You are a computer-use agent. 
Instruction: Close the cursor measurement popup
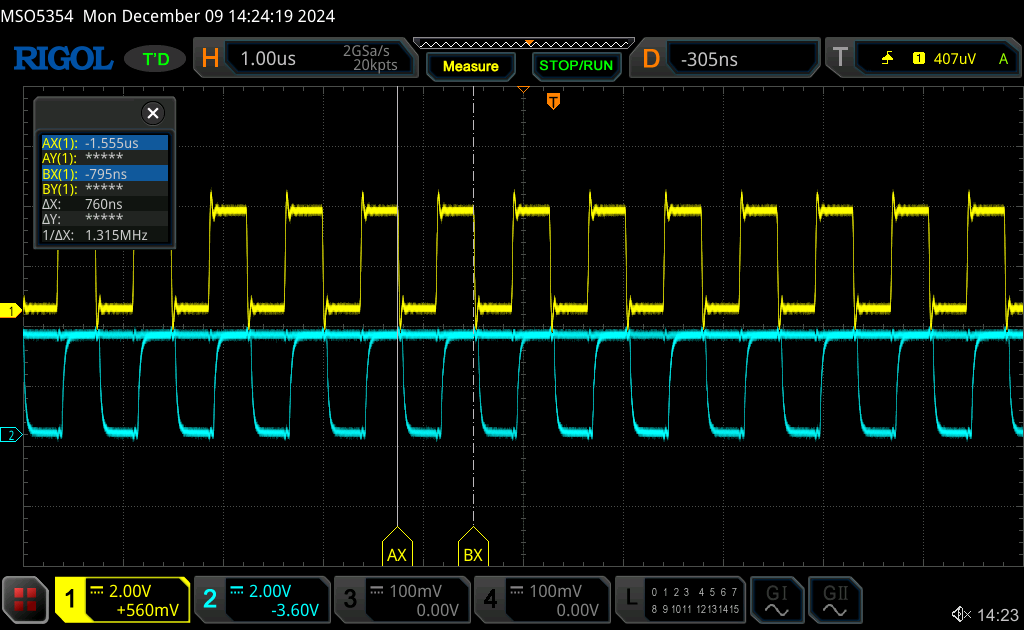point(152,113)
